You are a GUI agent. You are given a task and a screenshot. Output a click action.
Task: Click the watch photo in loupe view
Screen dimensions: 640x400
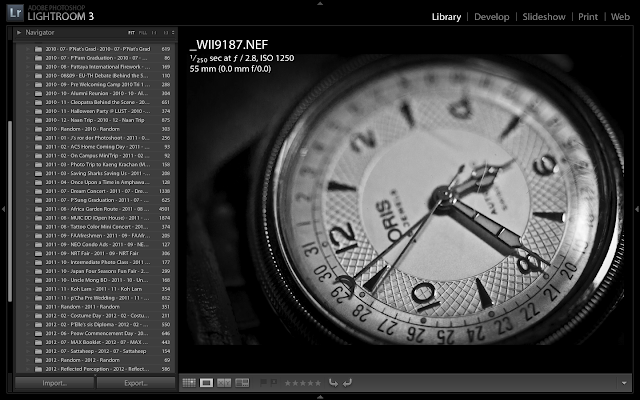point(405,200)
